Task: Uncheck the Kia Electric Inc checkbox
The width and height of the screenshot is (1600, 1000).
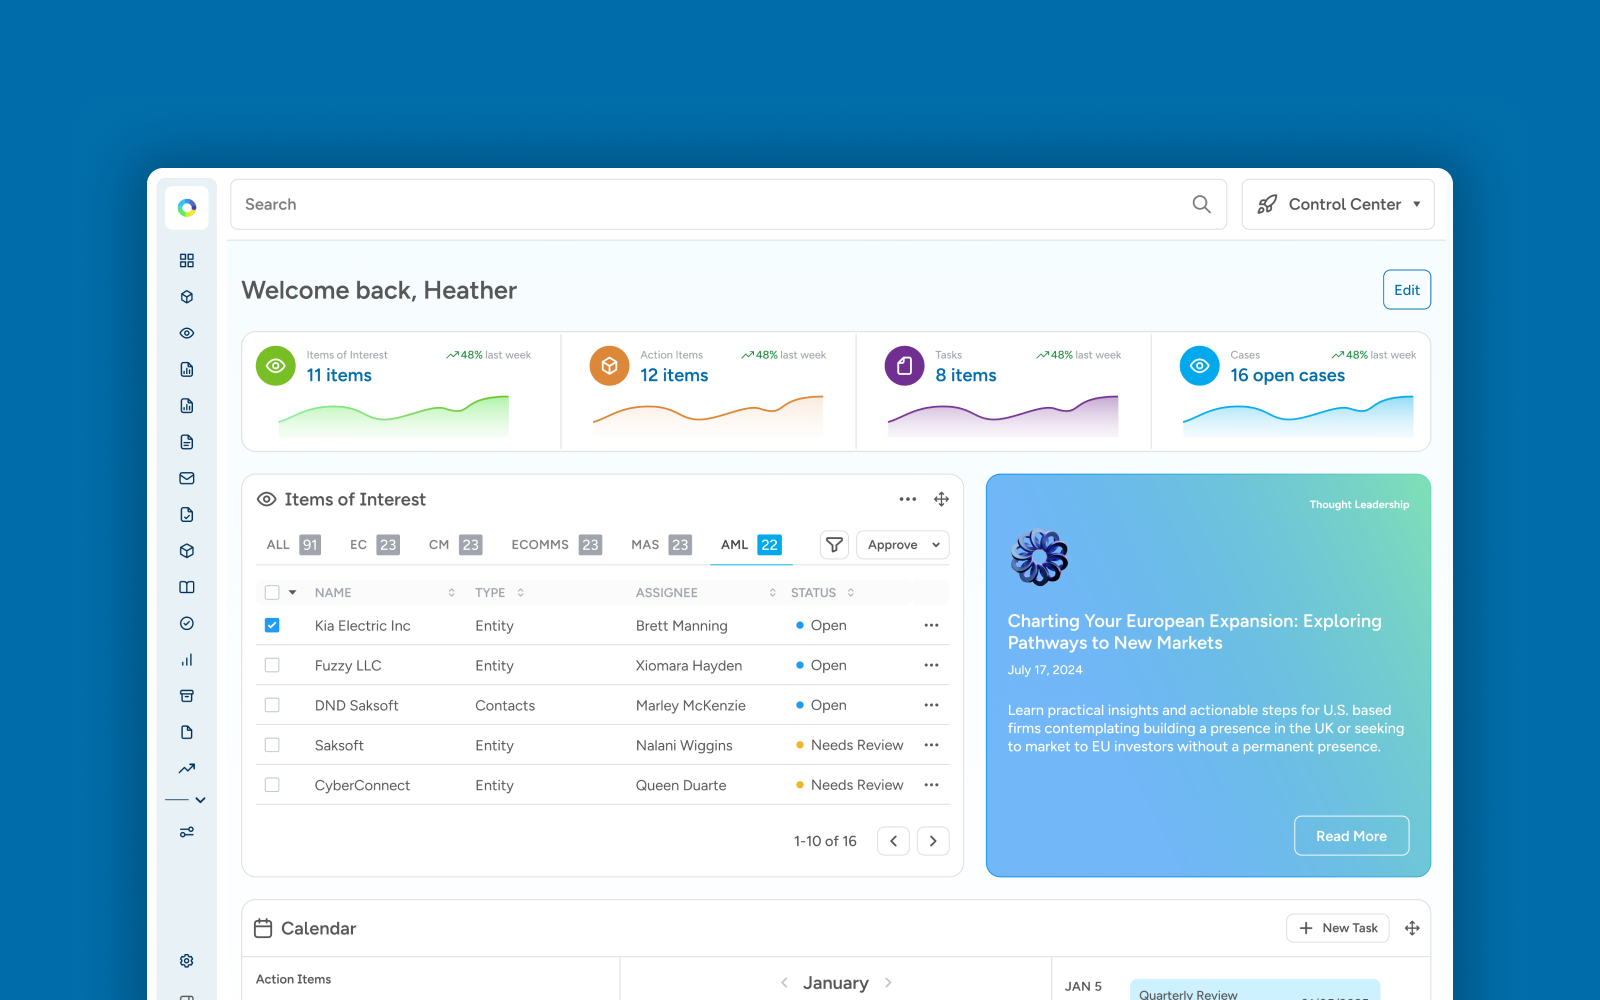Action: [x=272, y=625]
